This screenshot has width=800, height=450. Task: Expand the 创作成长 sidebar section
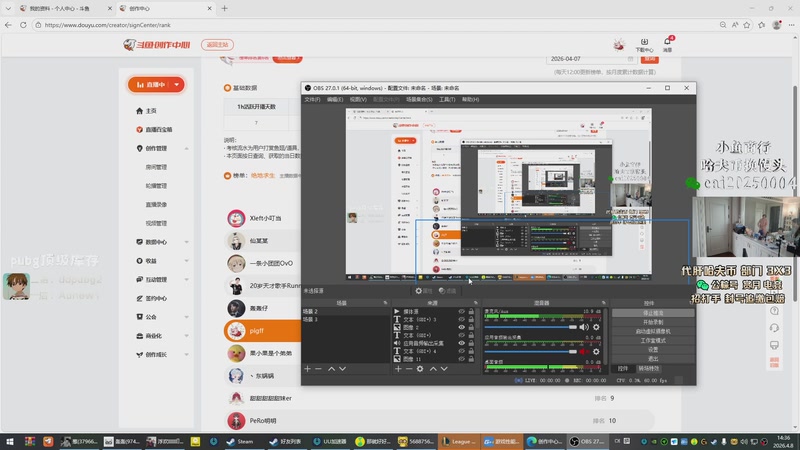[186, 355]
